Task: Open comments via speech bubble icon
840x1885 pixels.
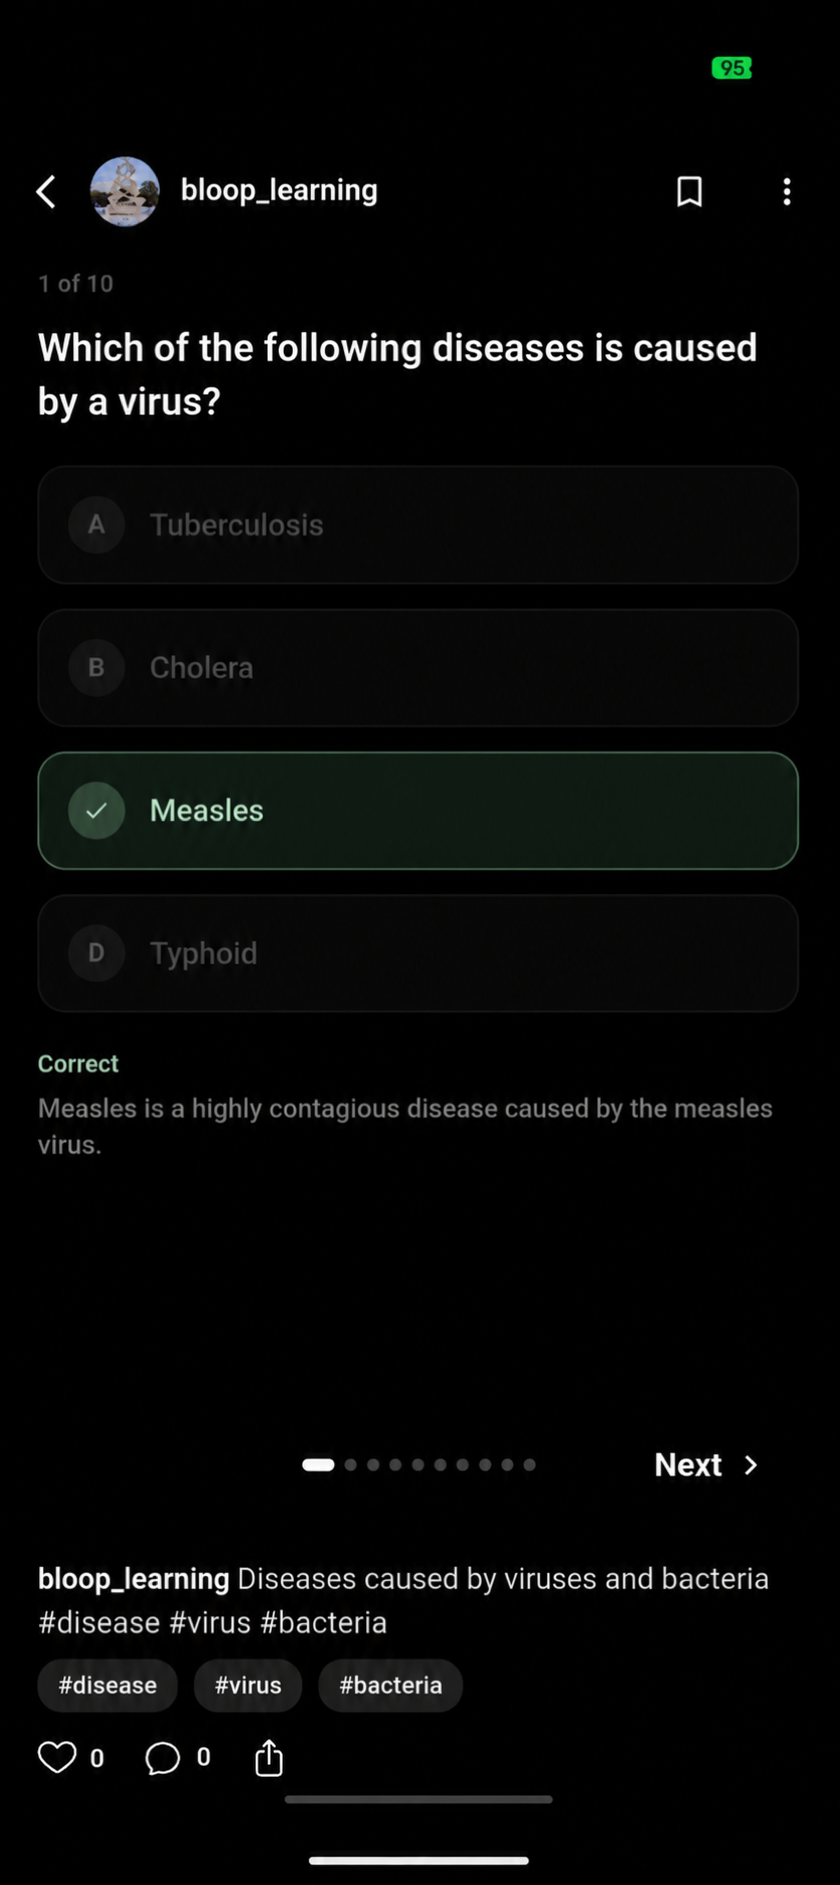Action: click(x=163, y=1757)
